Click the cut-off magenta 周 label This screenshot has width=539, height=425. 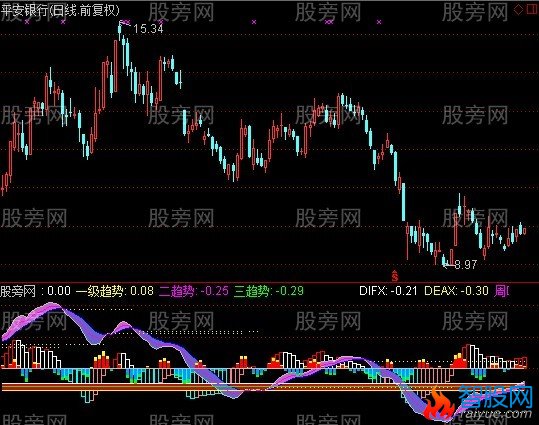(x=502, y=291)
